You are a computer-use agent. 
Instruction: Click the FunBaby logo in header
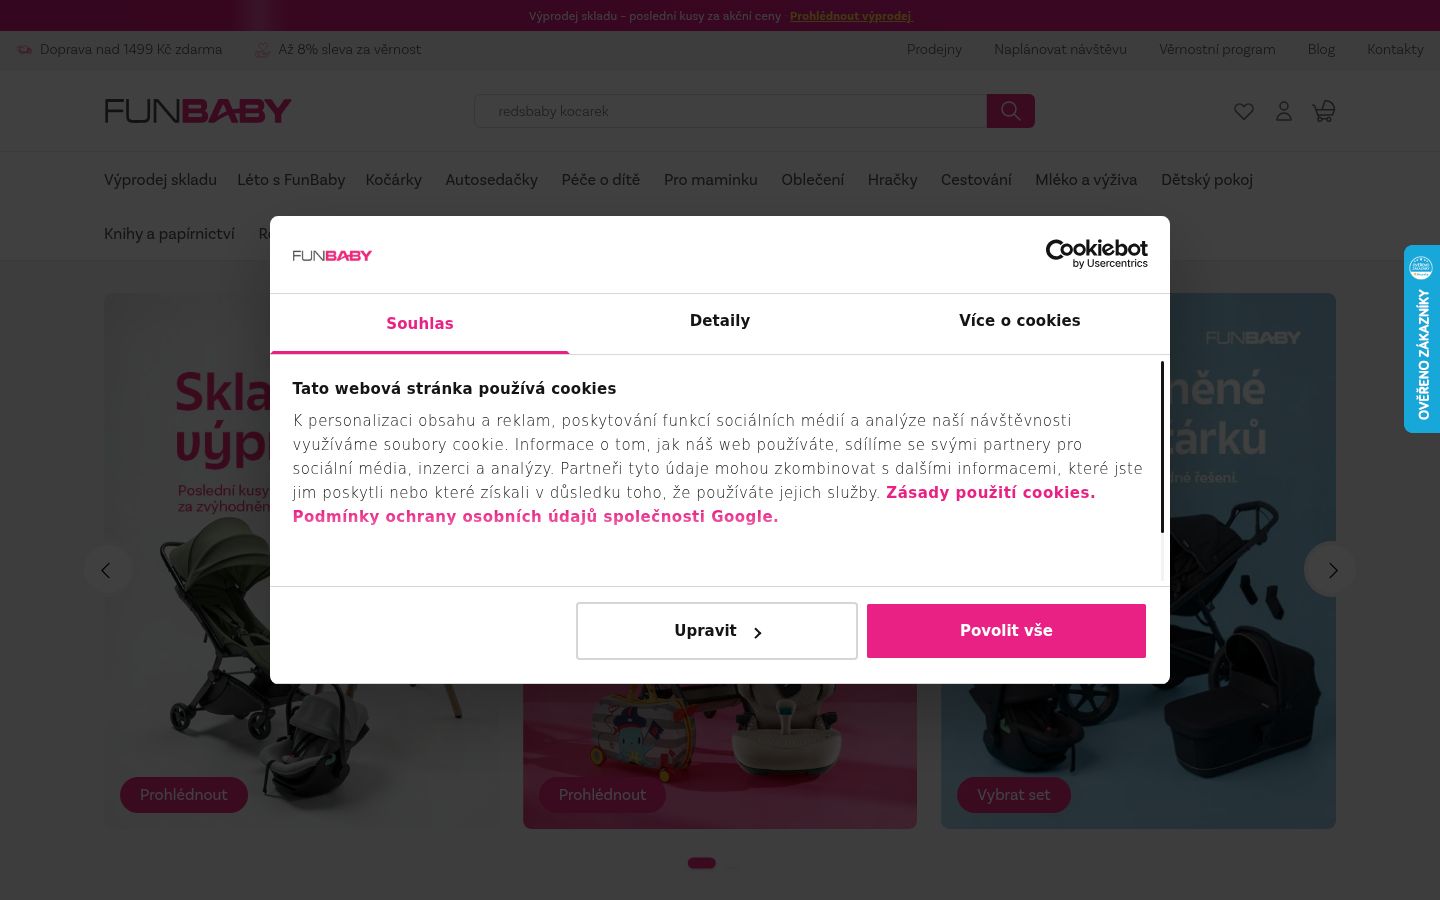[x=198, y=110]
